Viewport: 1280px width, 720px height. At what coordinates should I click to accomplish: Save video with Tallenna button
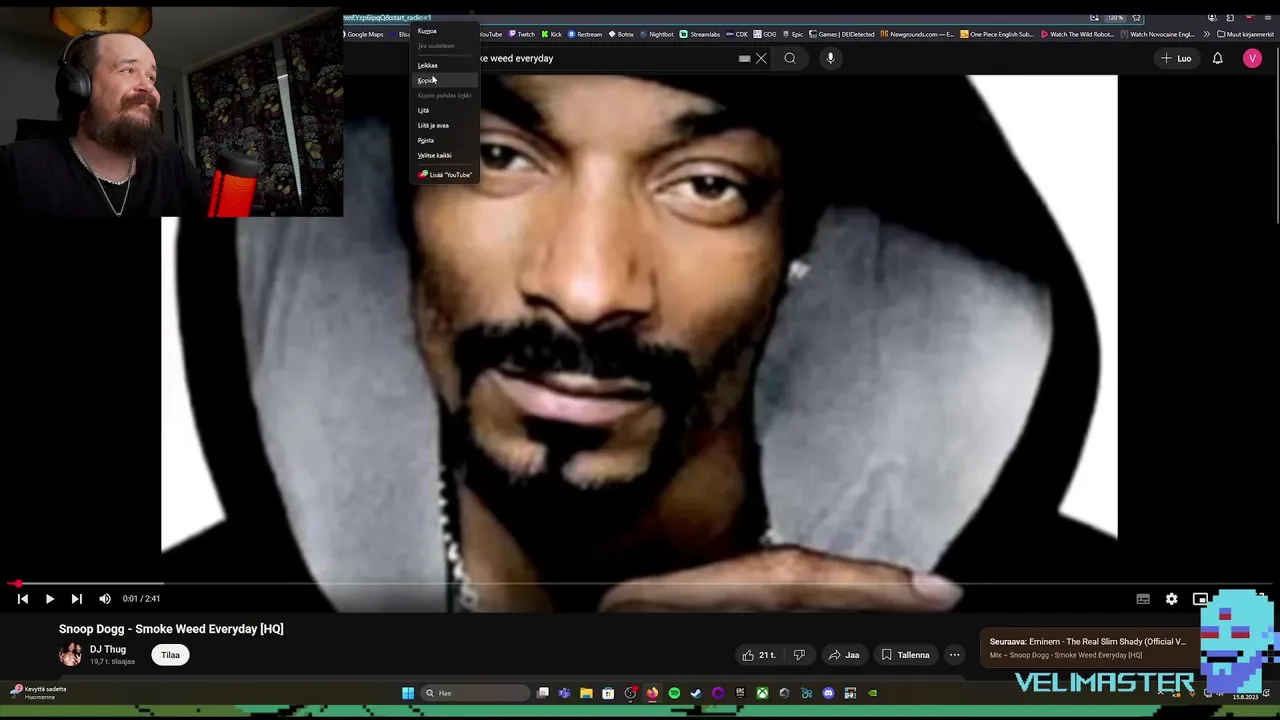[905, 655]
